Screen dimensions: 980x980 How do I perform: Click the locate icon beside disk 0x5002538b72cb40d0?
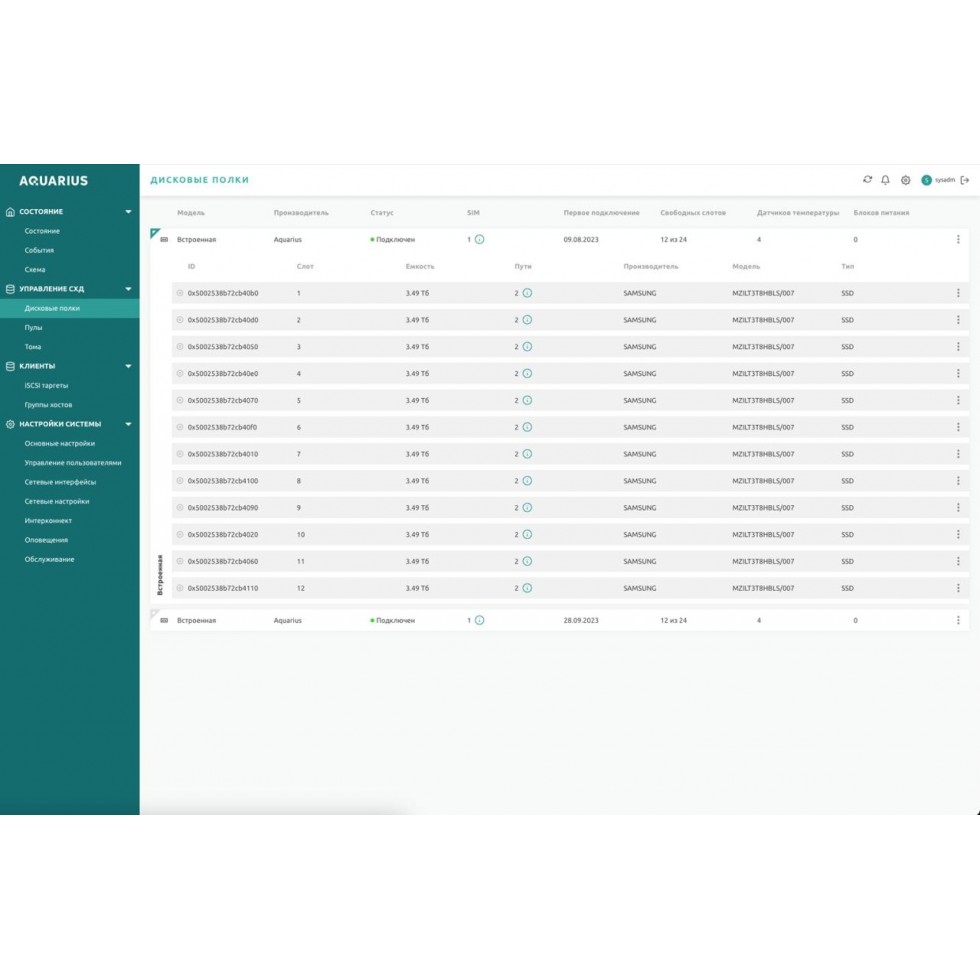coord(180,320)
